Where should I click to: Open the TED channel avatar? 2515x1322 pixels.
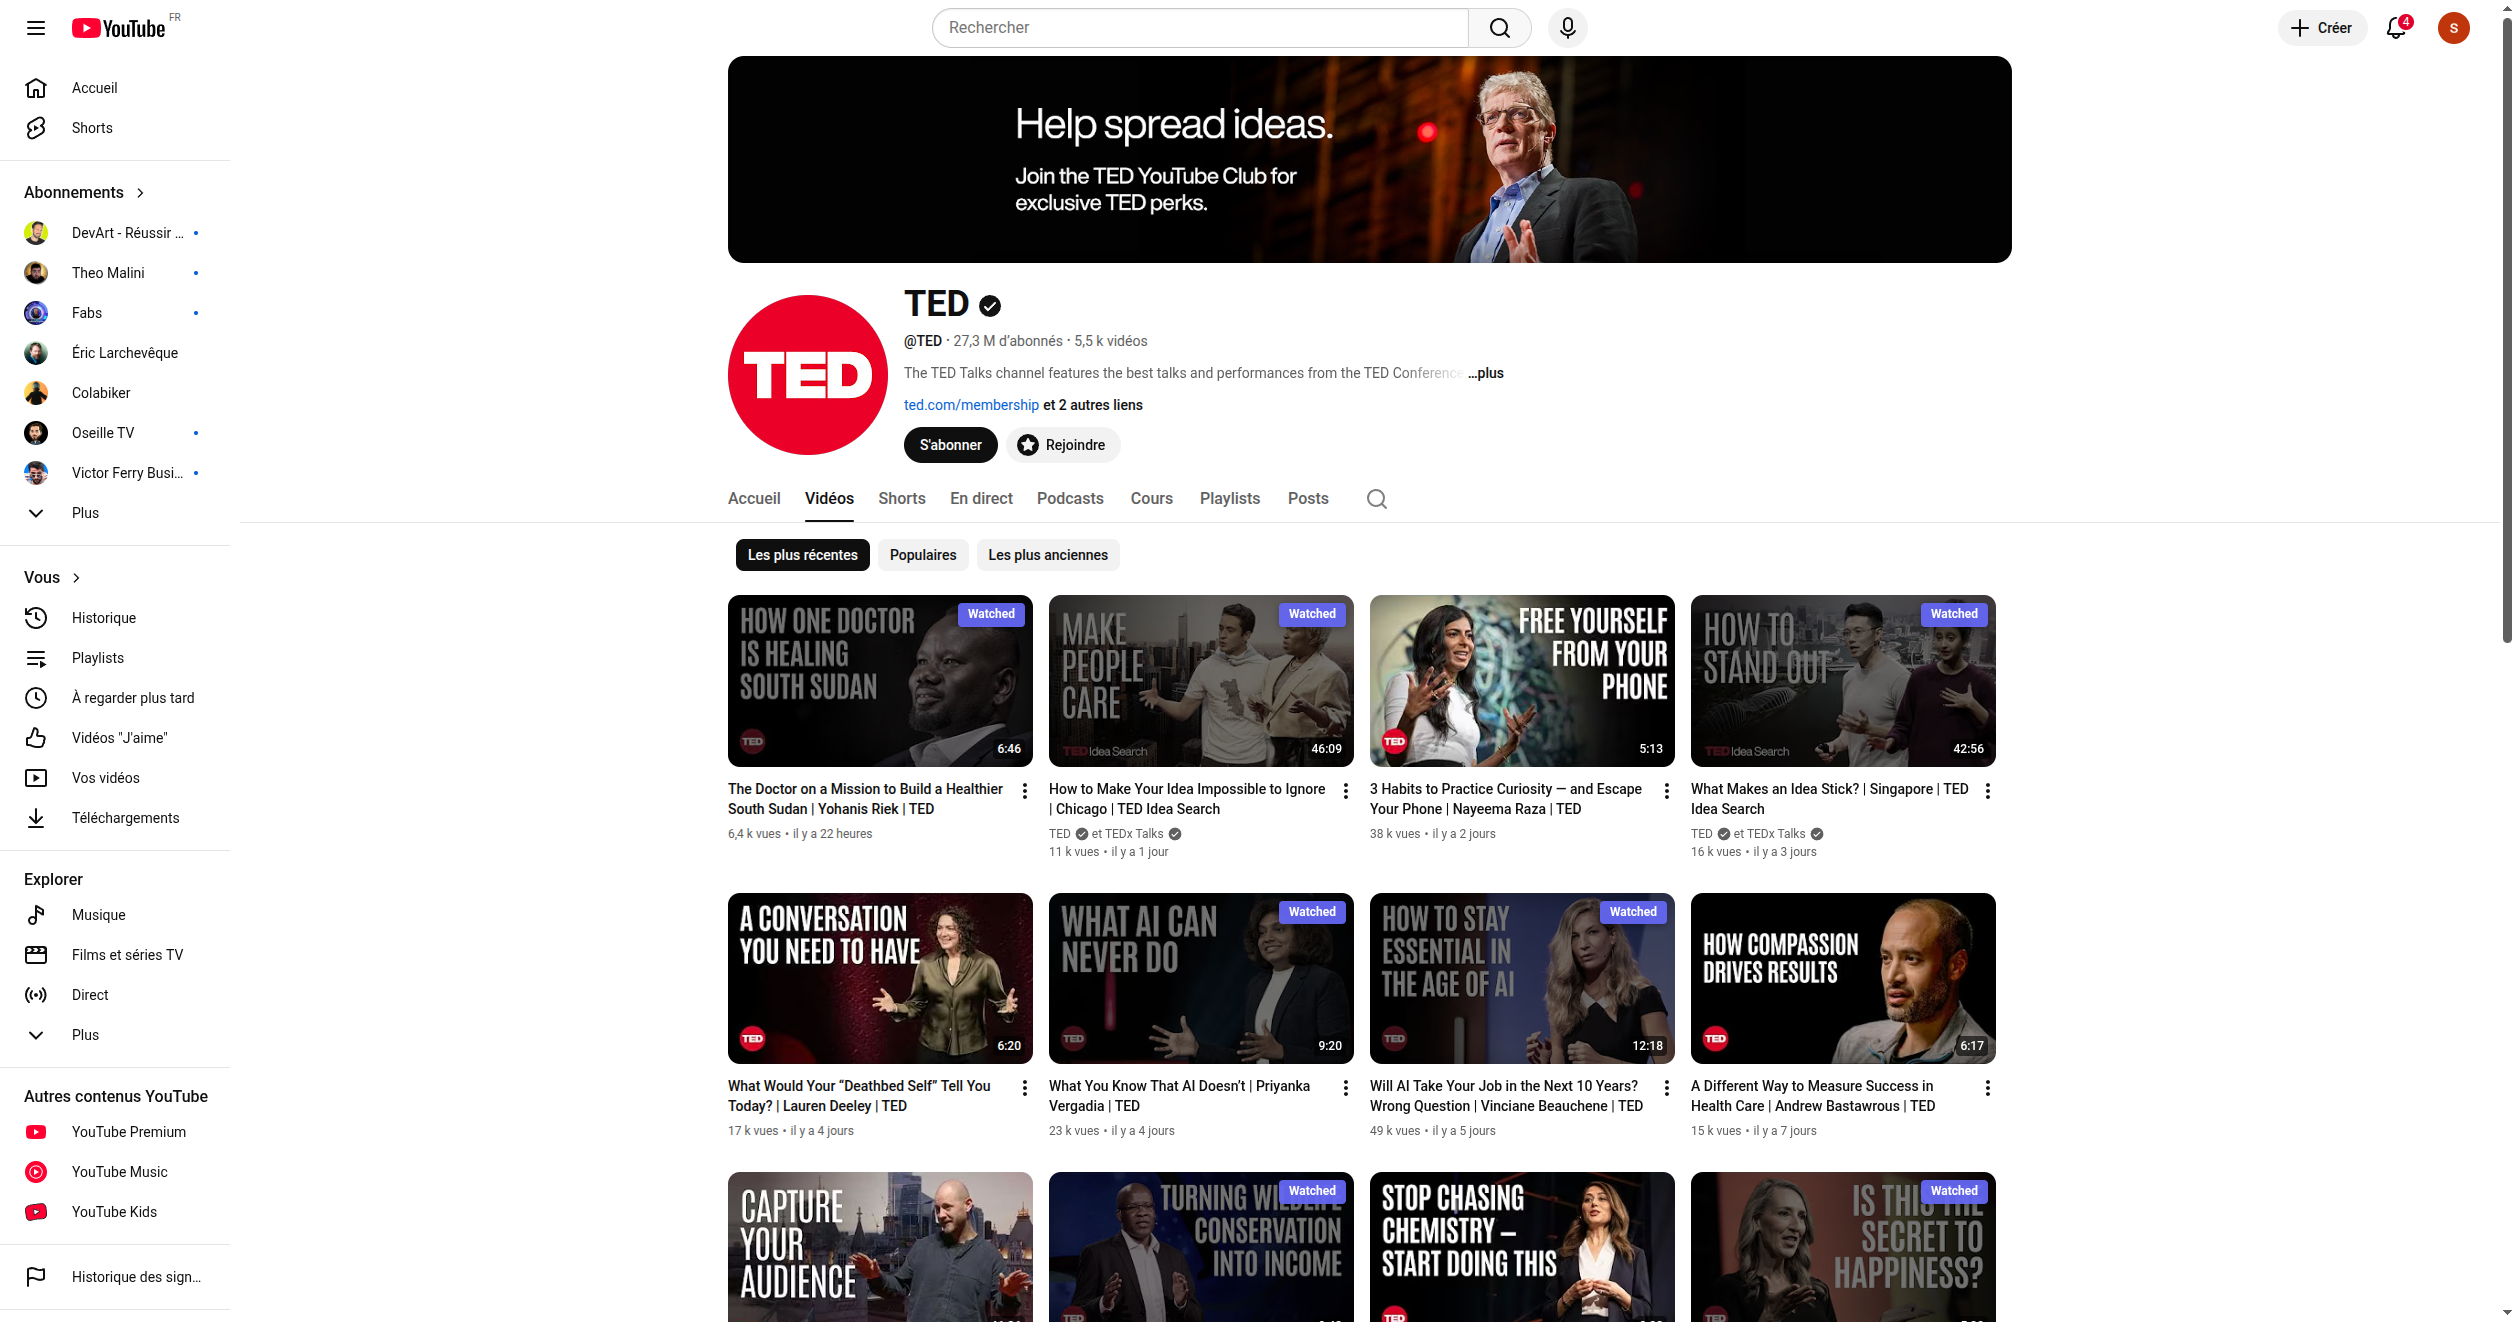click(x=808, y=375)
